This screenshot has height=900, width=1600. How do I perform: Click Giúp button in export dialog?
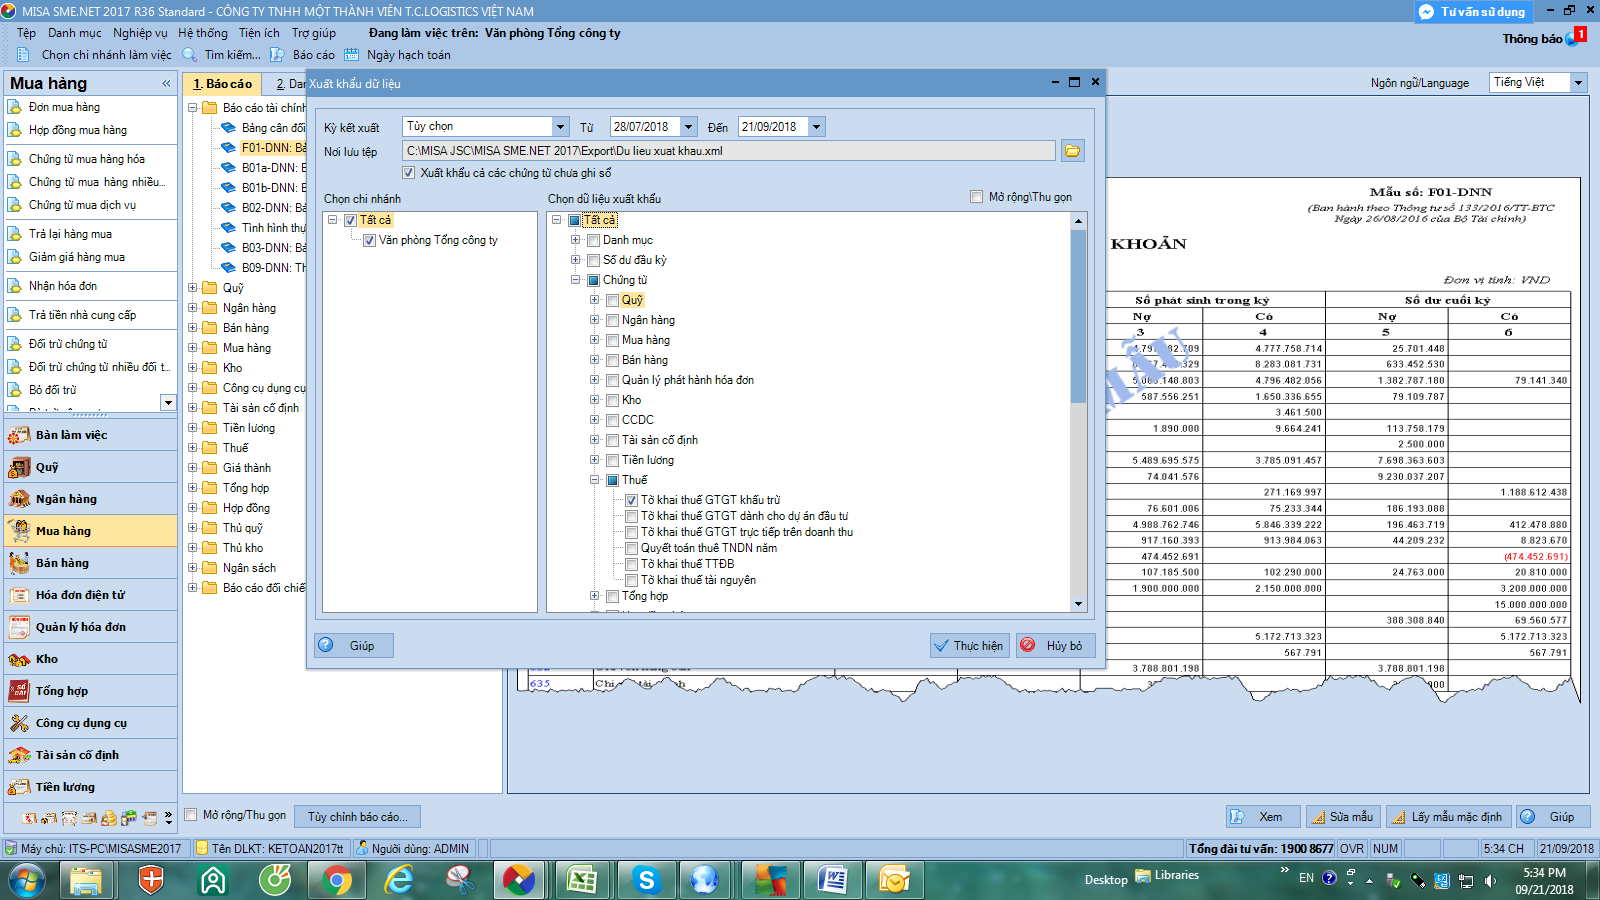(354, 646)
